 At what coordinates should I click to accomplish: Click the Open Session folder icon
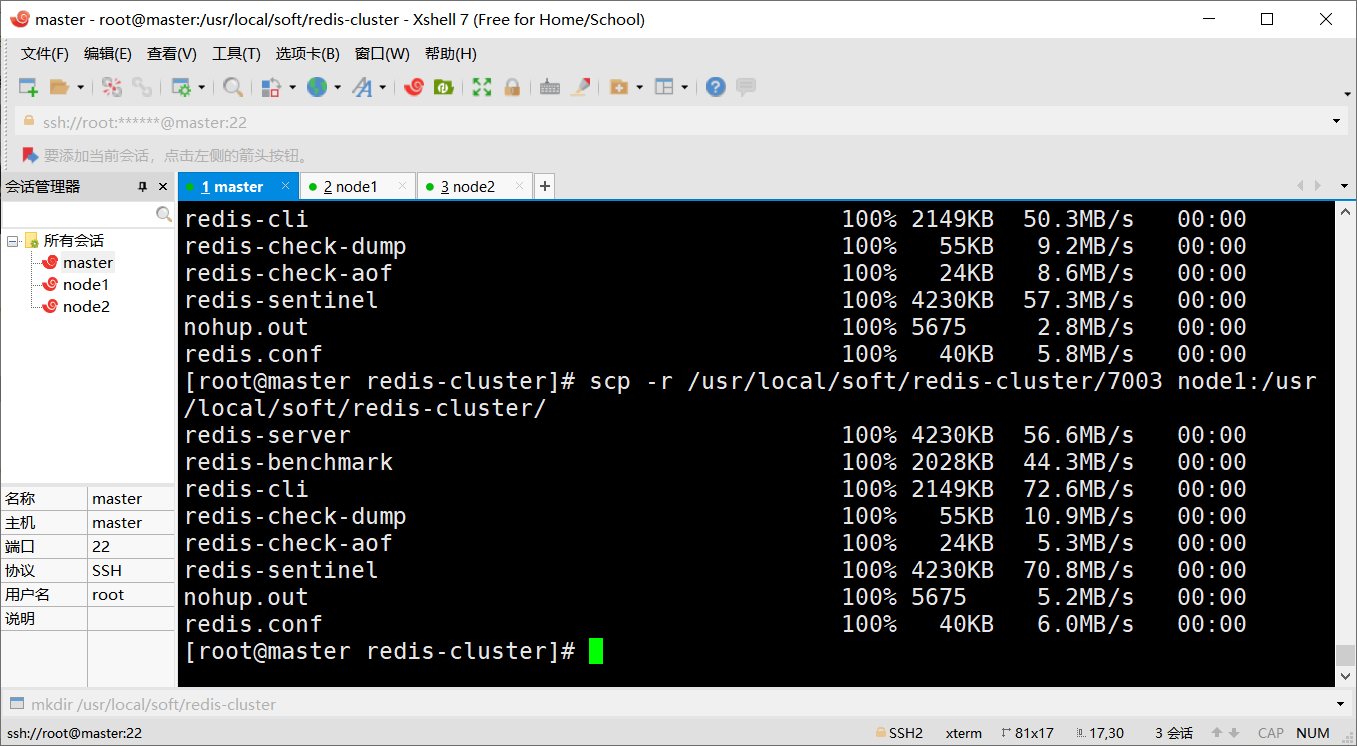(x=60, y=88)
